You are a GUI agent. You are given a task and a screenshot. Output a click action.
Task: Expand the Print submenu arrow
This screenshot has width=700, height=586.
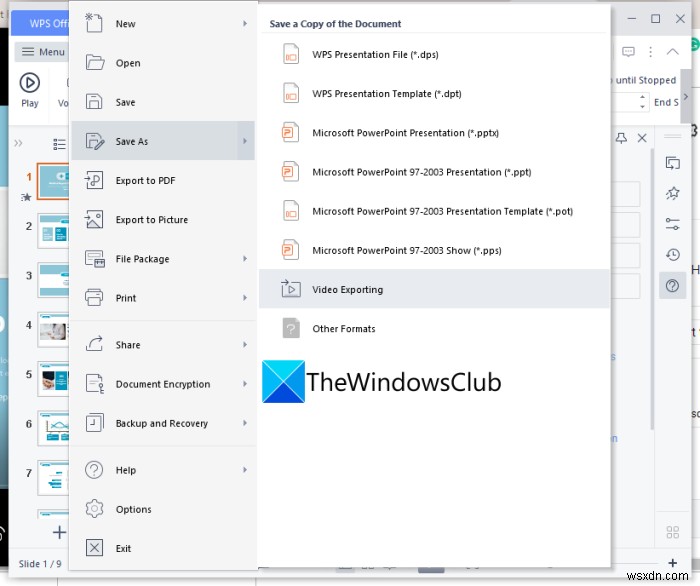pos(245,298)
